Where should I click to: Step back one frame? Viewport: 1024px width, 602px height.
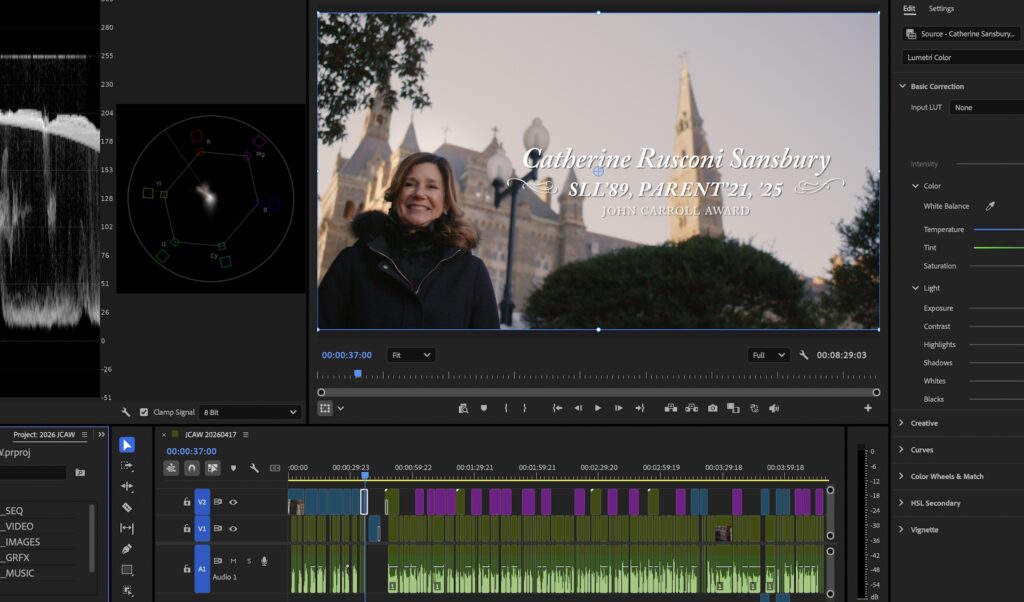(x=578, y=408)
